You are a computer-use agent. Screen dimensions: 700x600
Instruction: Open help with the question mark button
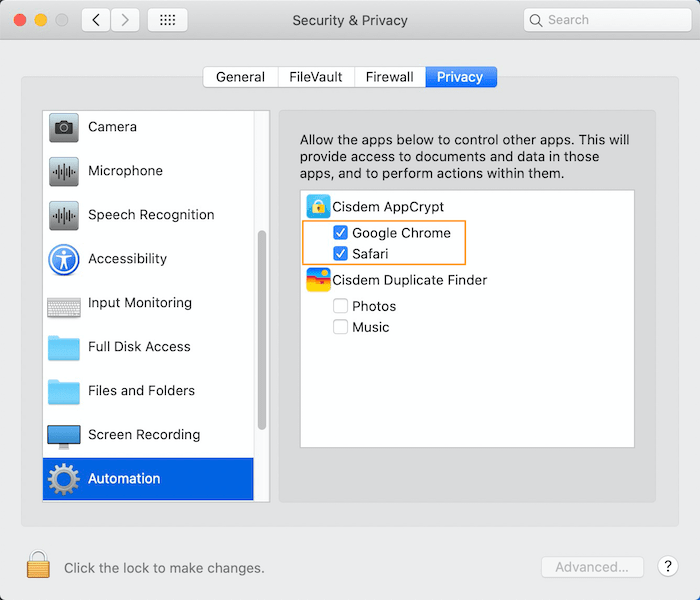tap(668, 566)
